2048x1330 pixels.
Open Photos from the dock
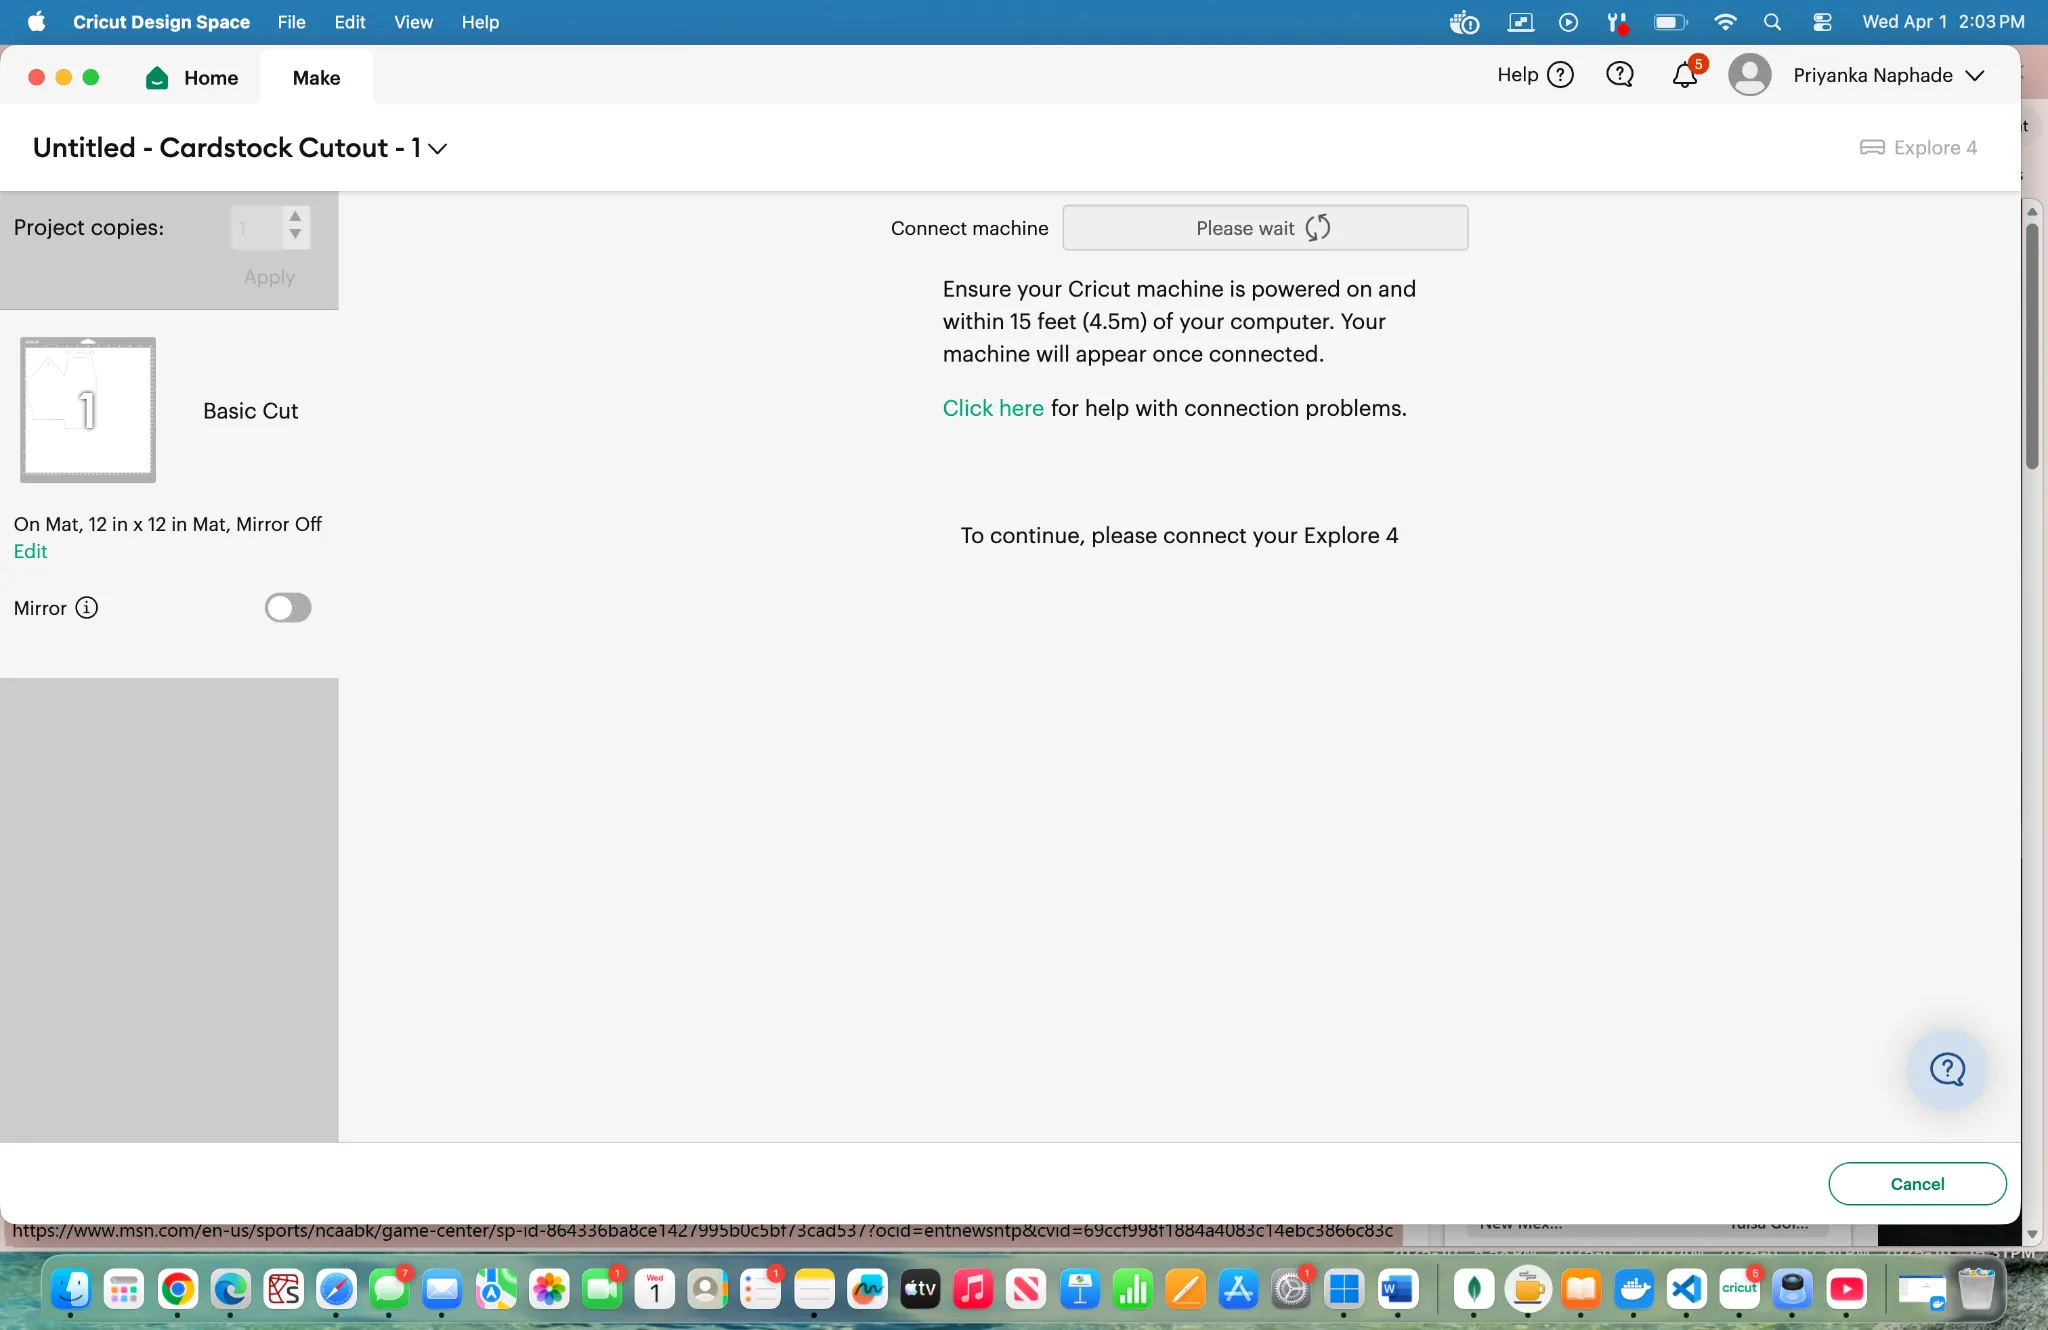click(x=549, y=1290)
